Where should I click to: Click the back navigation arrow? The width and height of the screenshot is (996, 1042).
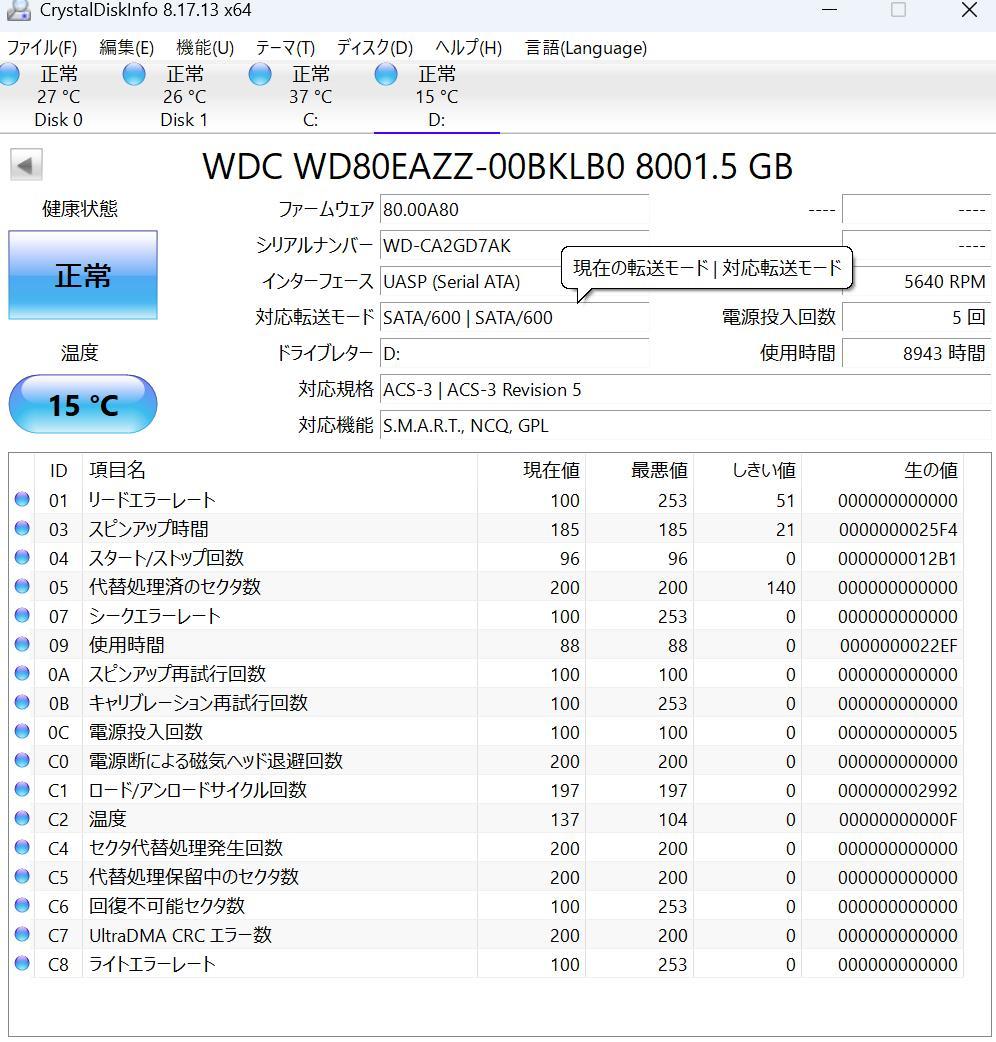coord(24,165)
